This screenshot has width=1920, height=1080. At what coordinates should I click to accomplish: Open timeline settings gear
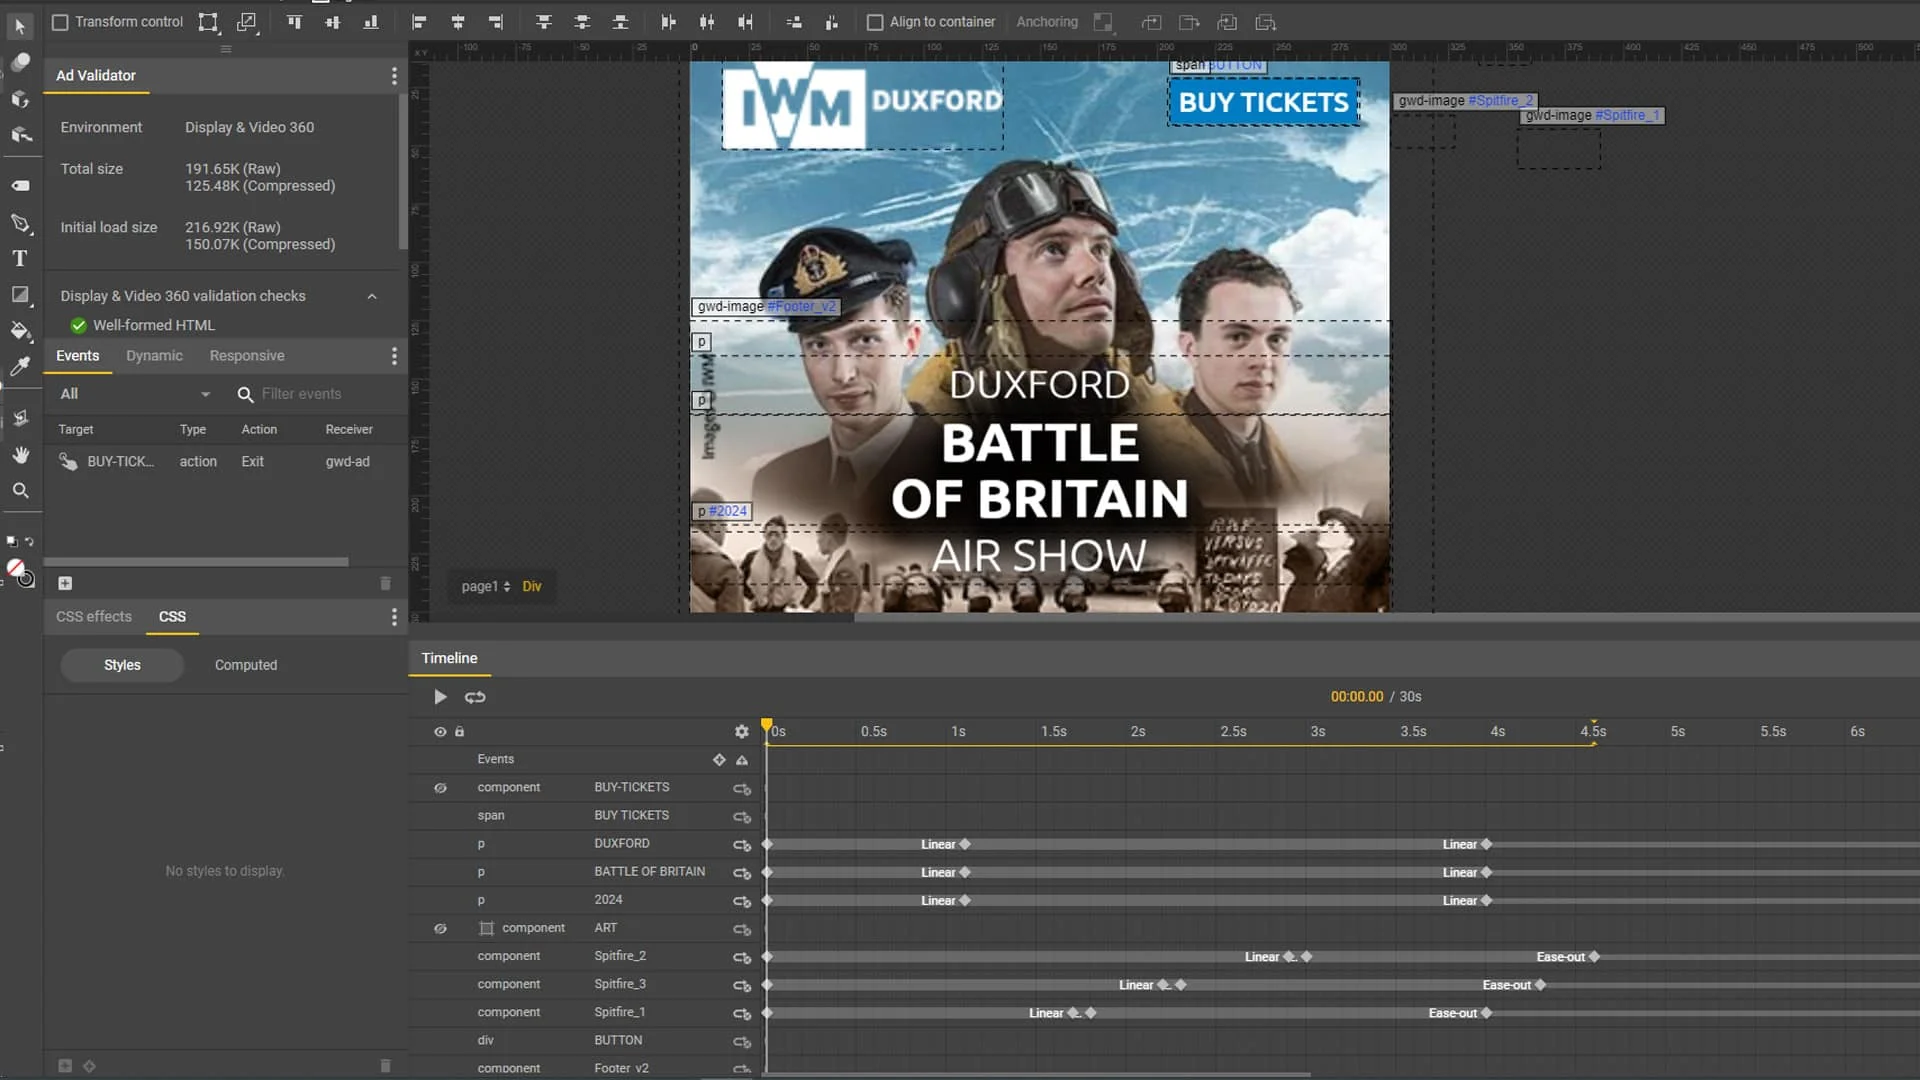741,731
